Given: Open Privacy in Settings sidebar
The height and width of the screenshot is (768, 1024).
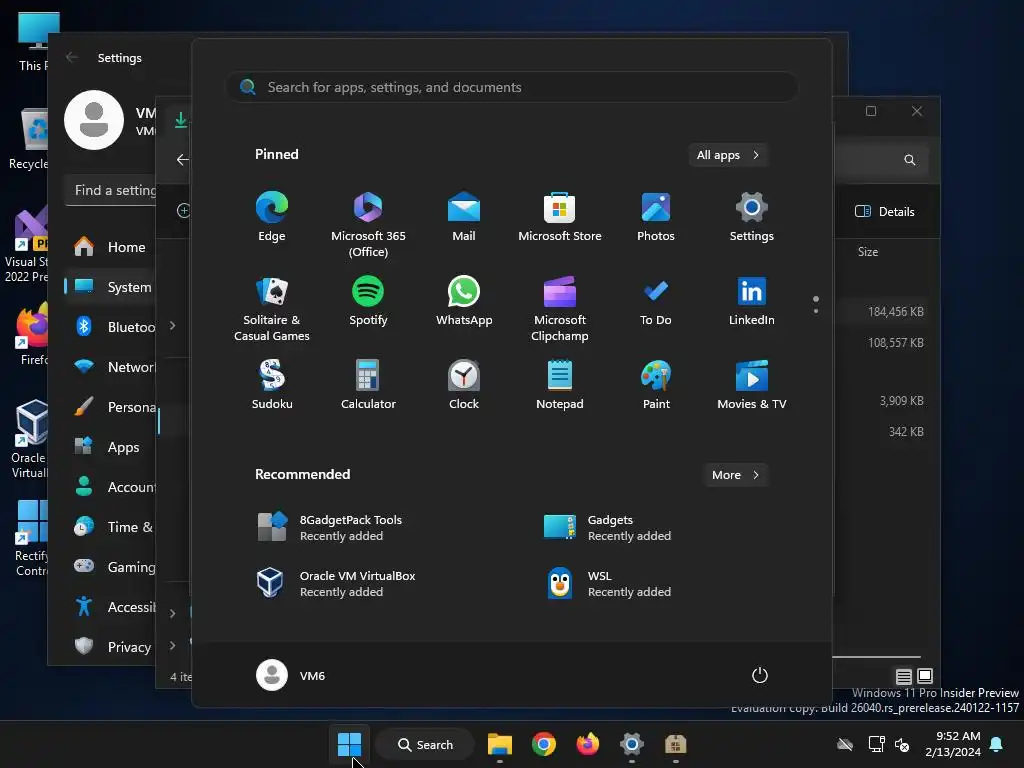Looking at the screenshot, I should [x=110, y=647].
